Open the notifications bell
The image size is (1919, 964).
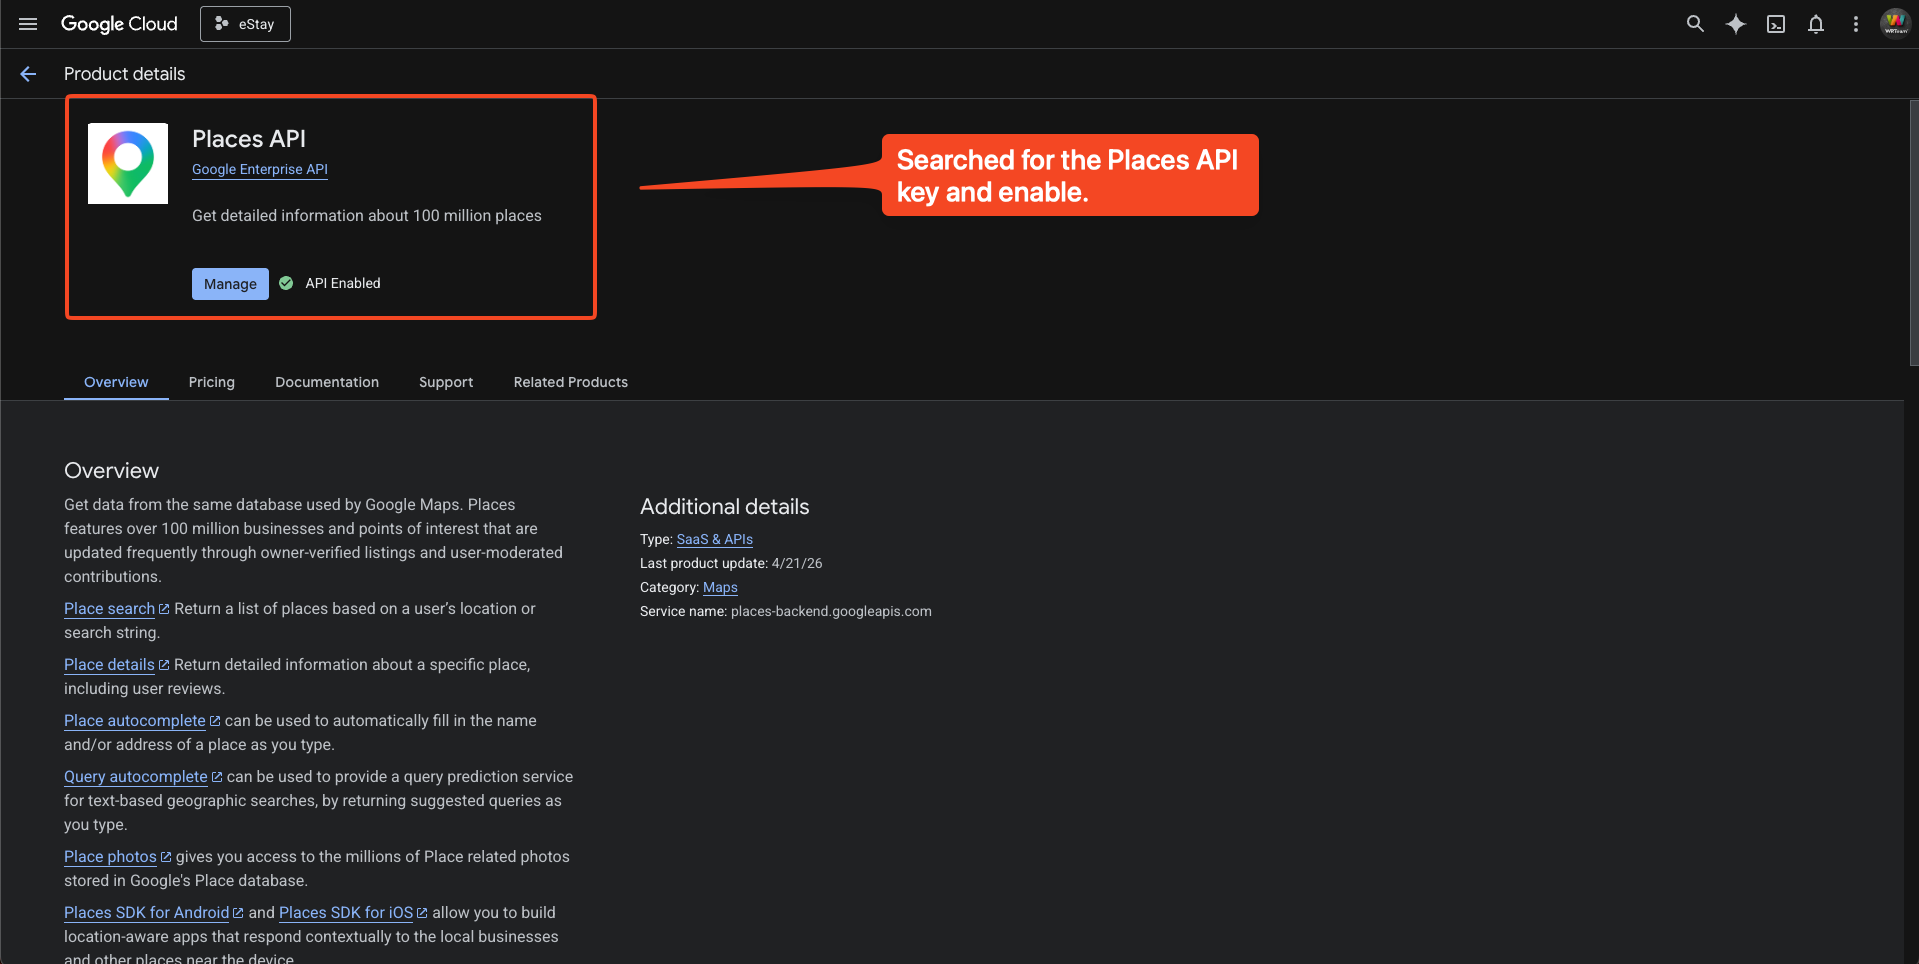(x=1816, y=24)
